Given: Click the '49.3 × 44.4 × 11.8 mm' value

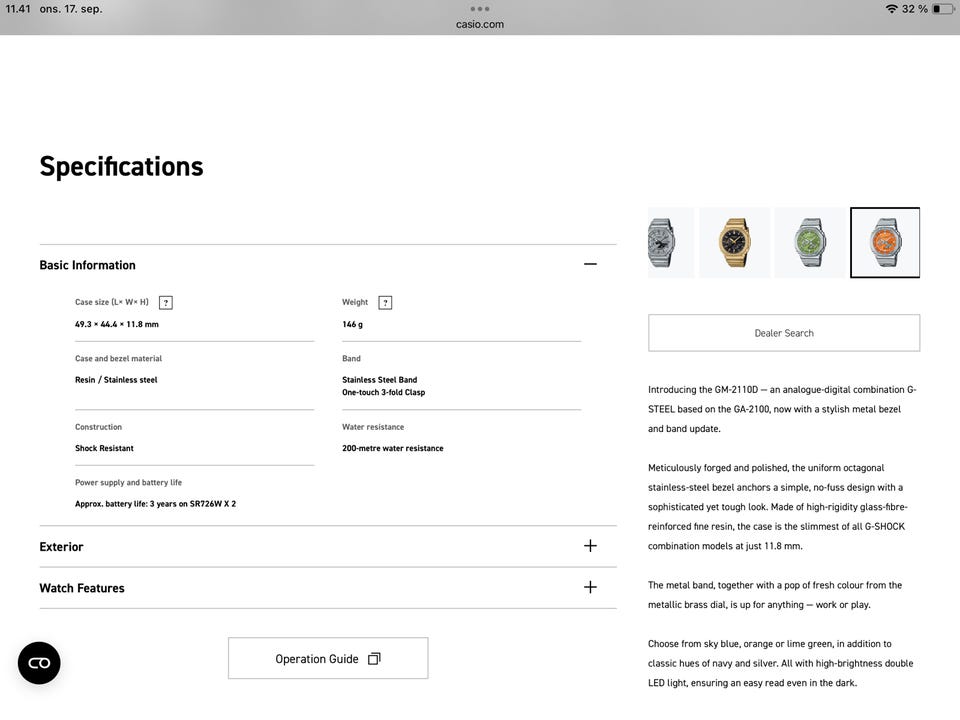Looking at the screenshot, I should tap(117, 324).
